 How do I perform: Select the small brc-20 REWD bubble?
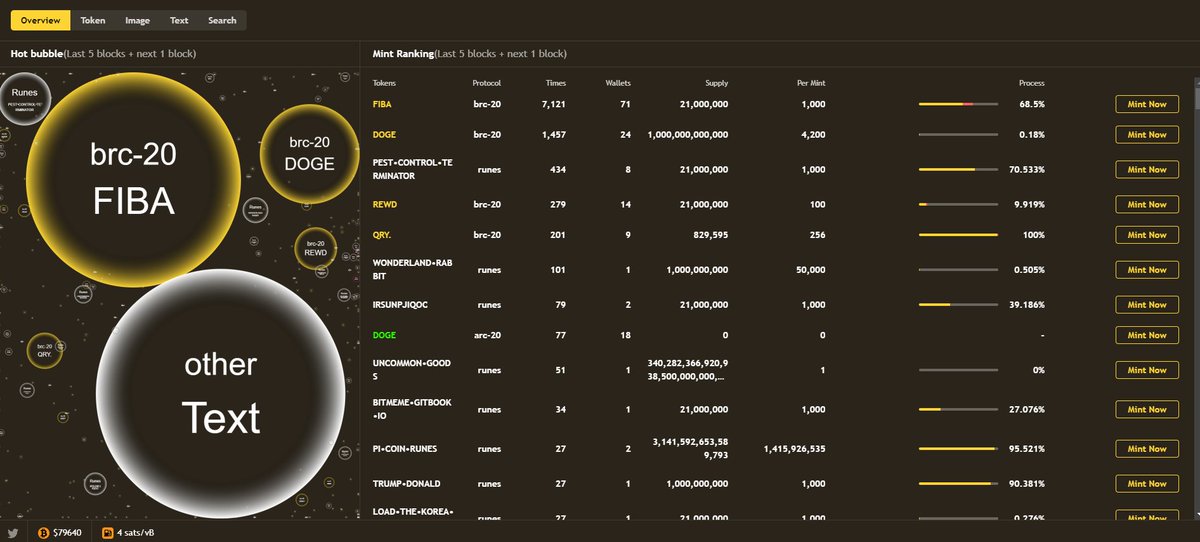pos(316,248)
